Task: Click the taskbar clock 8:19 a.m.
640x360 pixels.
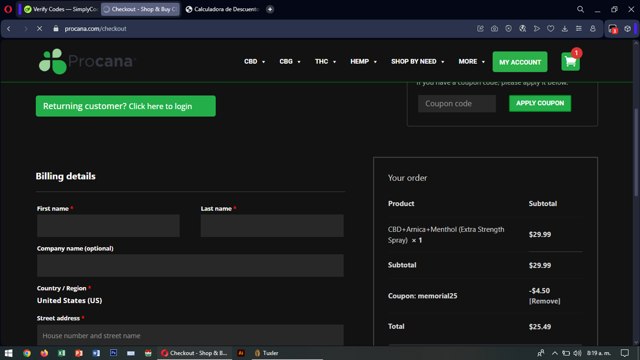Action: tap(598, 353)
